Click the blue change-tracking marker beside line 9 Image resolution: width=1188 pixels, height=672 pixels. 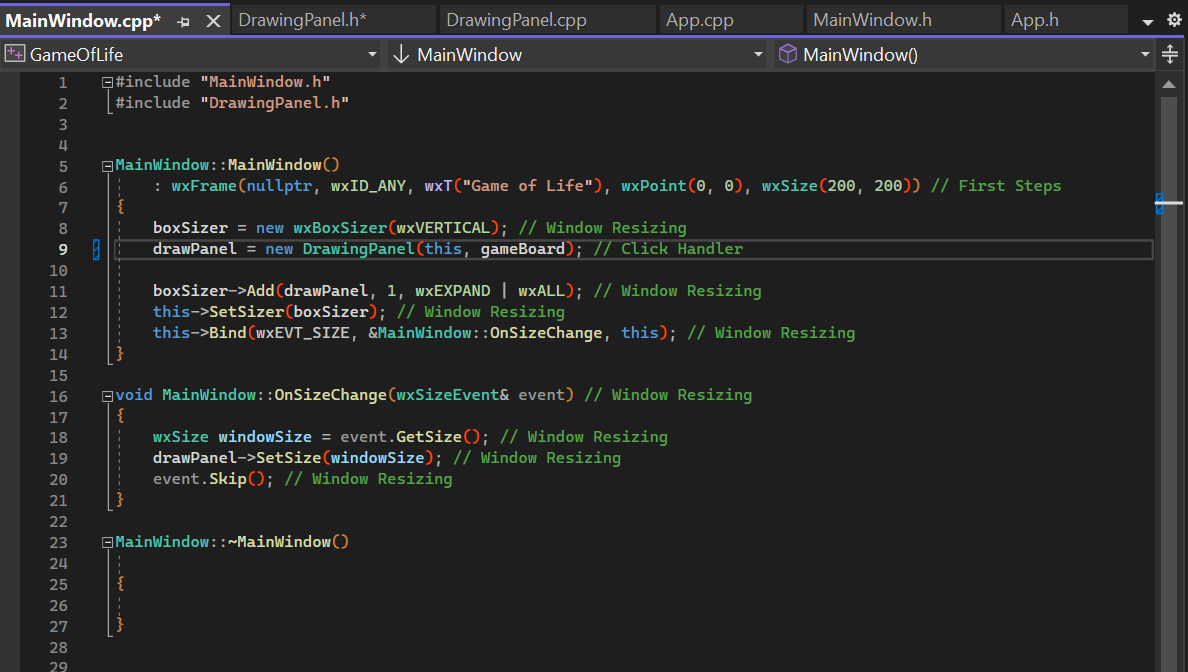coord(96,248)
